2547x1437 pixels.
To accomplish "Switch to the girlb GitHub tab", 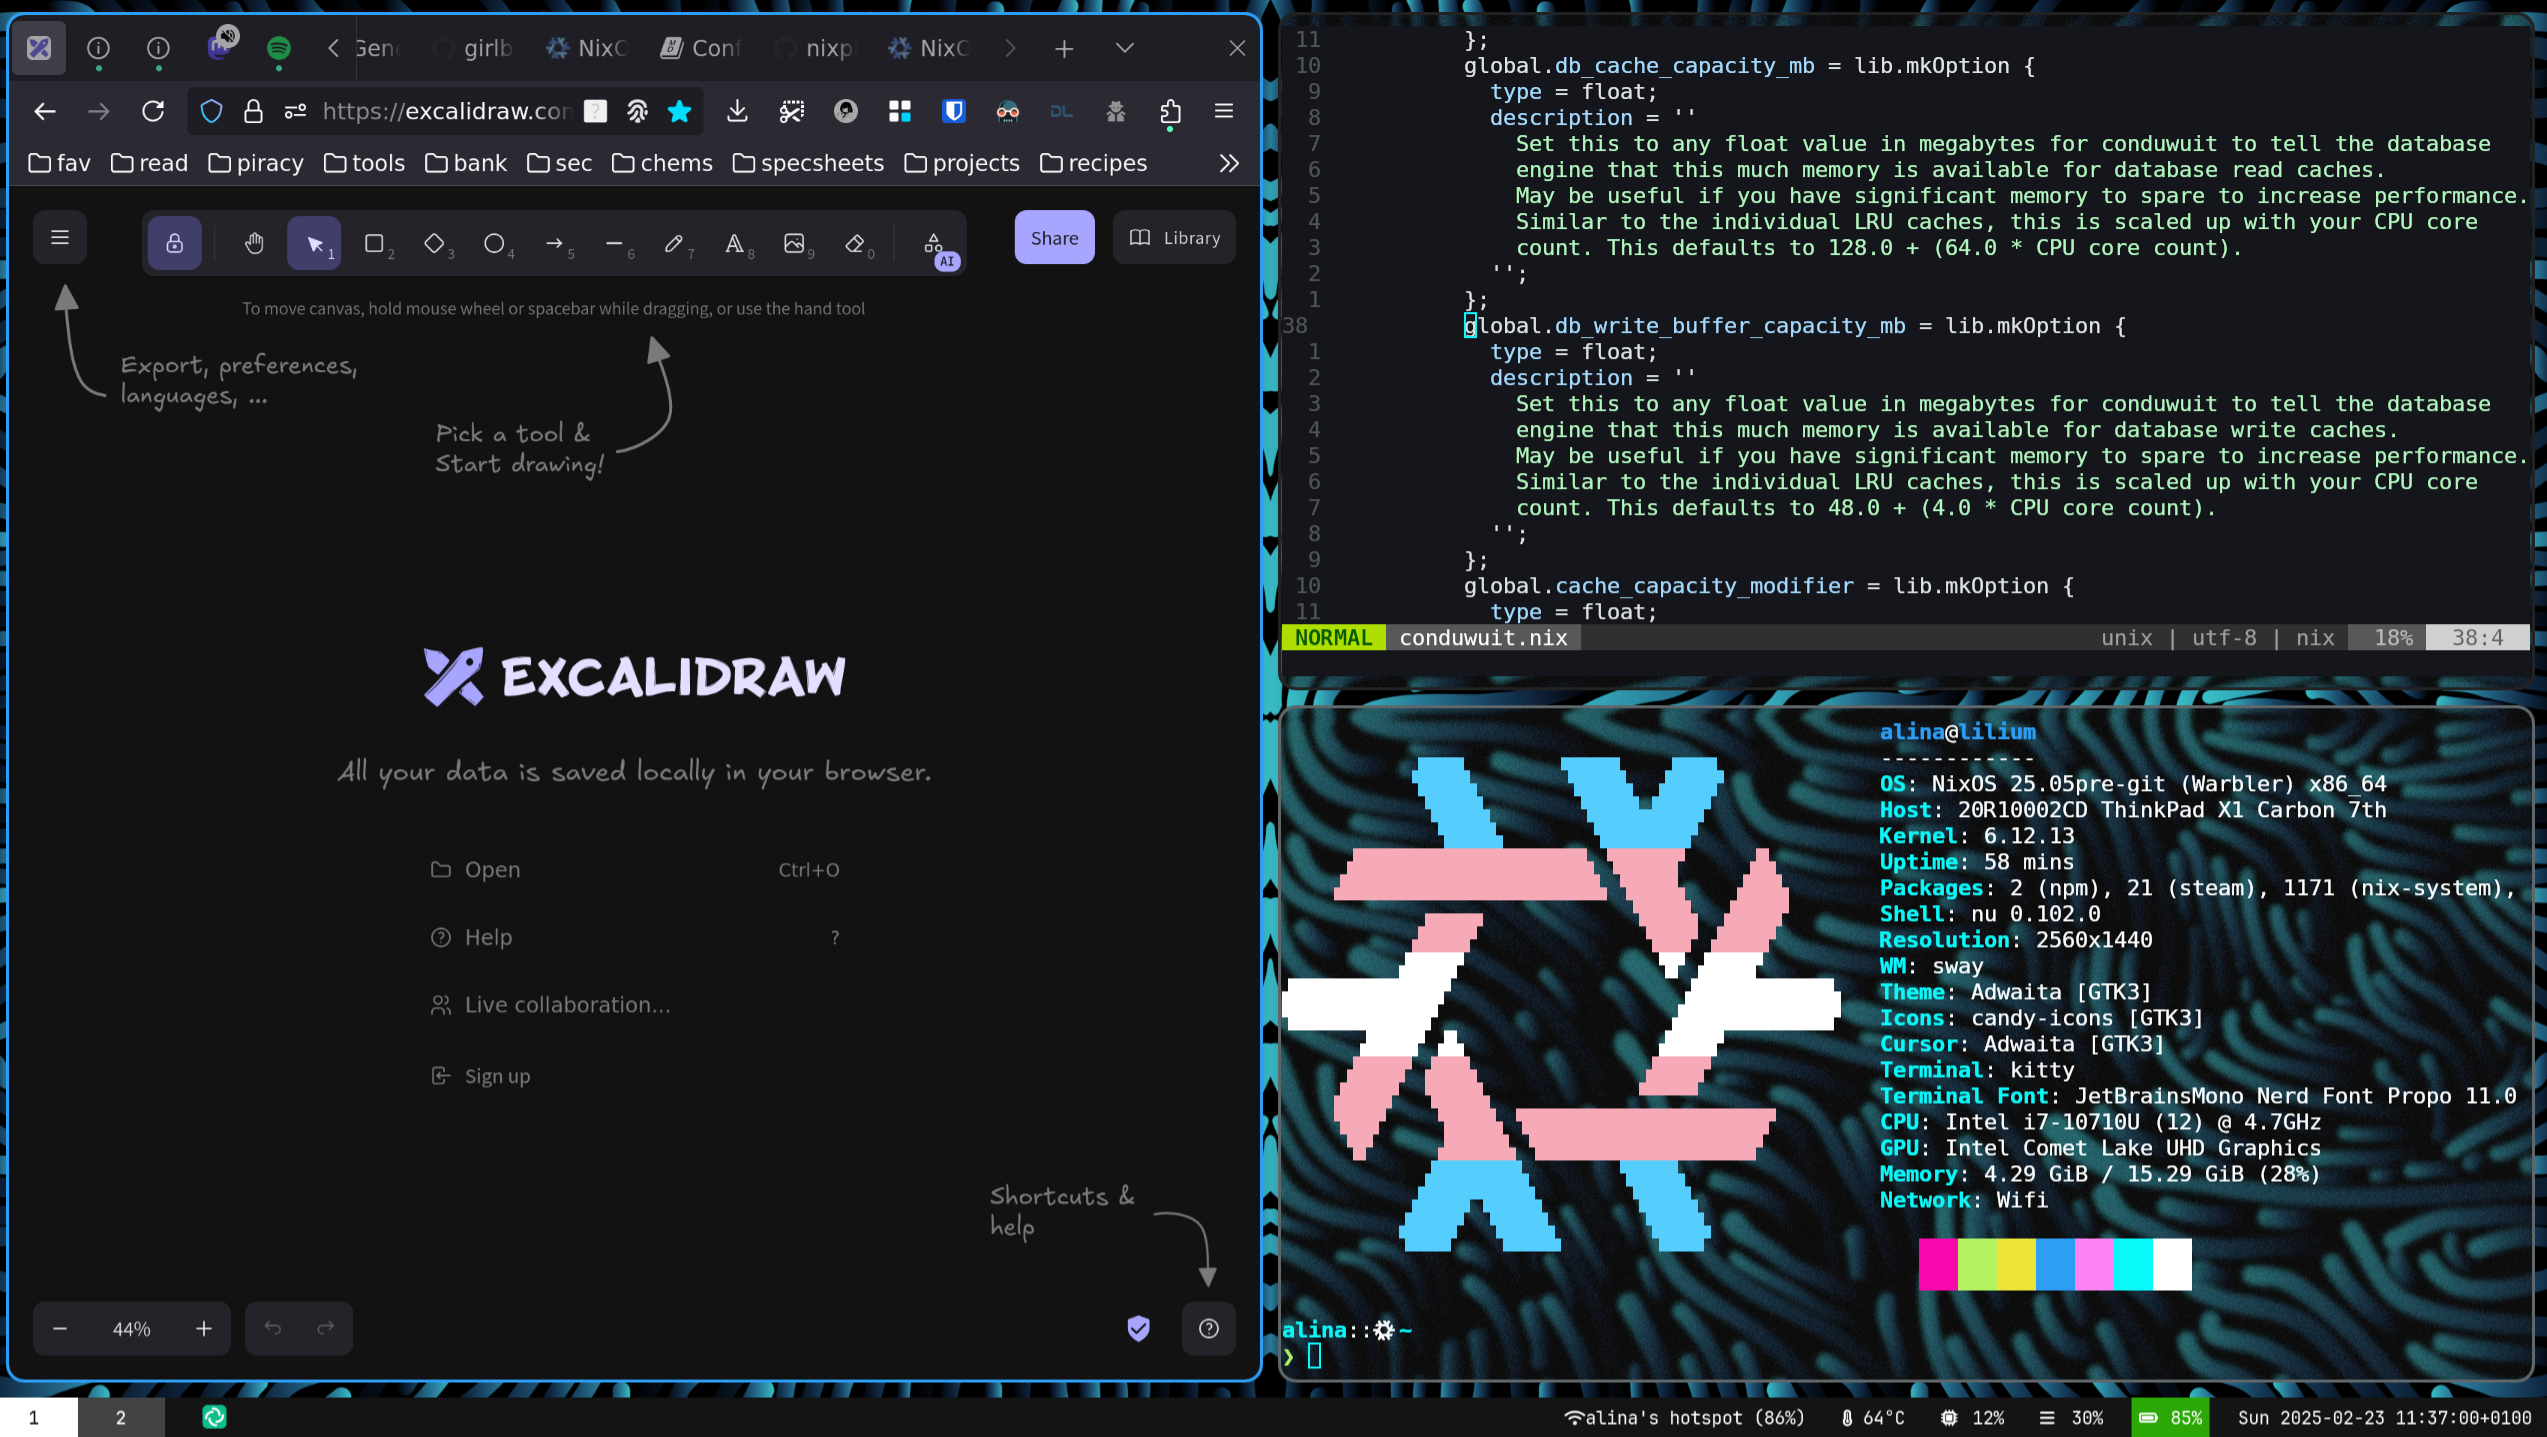I will click(x=474, y=48).
